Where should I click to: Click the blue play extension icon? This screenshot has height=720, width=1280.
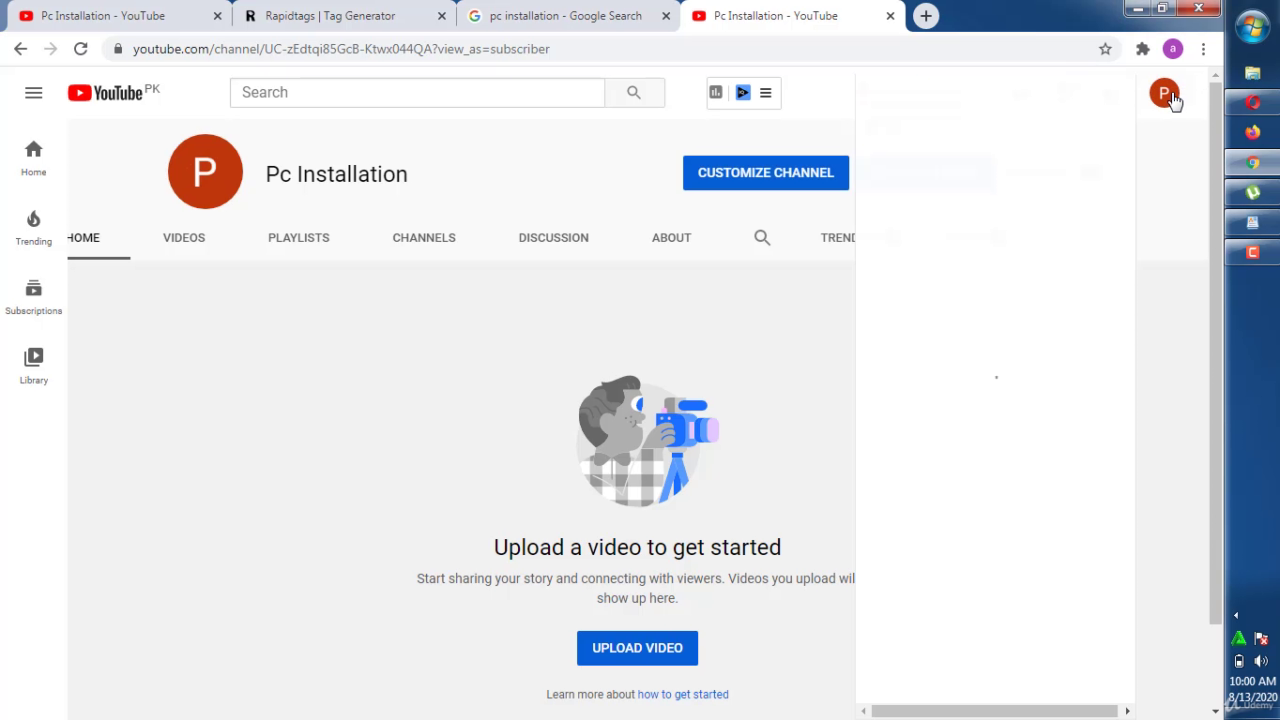pos(743,93)
